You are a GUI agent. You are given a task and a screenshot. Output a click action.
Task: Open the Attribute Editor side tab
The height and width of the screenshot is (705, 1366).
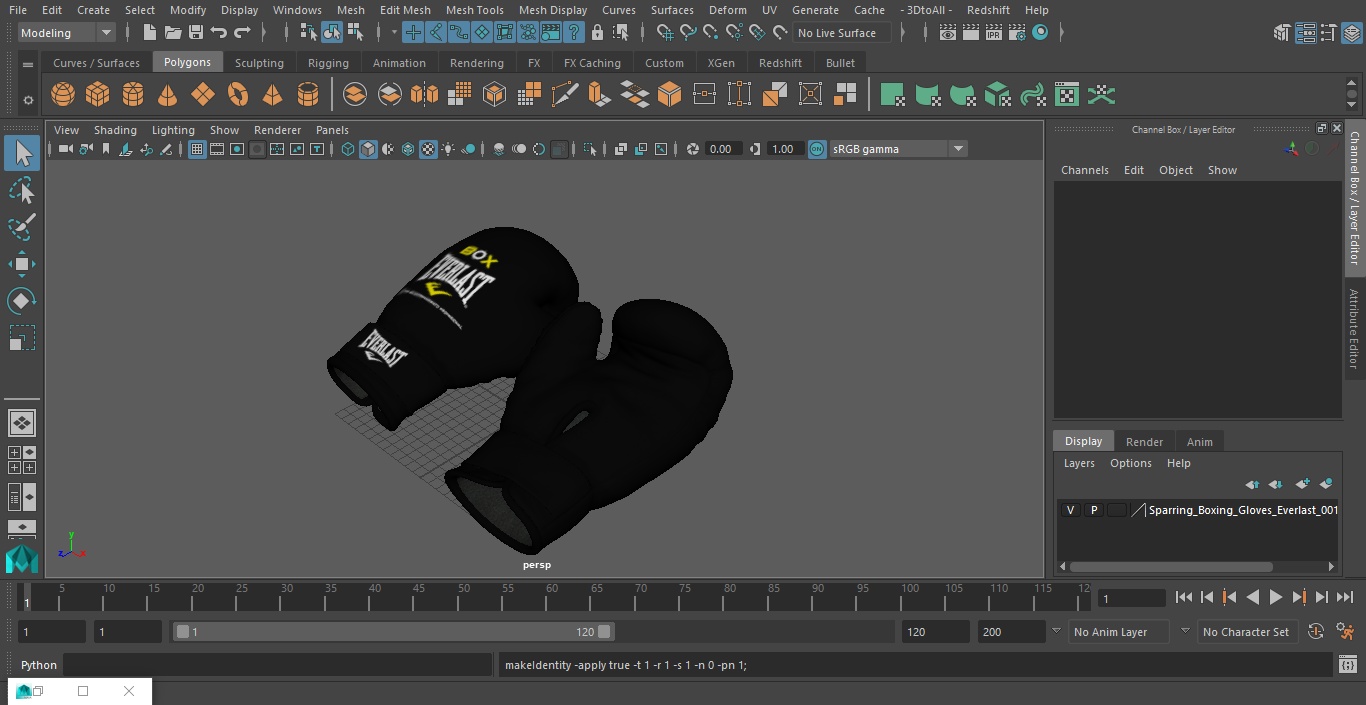(1354, 330)
